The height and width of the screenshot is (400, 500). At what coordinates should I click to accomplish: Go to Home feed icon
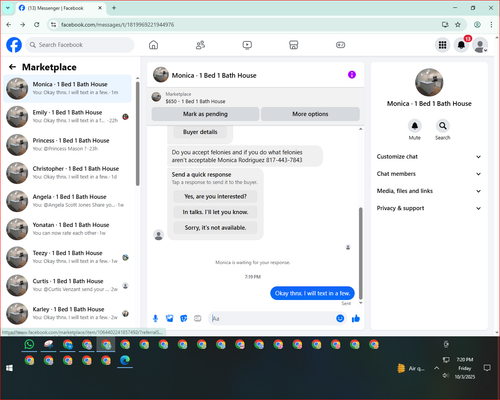click(x=153, y=45)
